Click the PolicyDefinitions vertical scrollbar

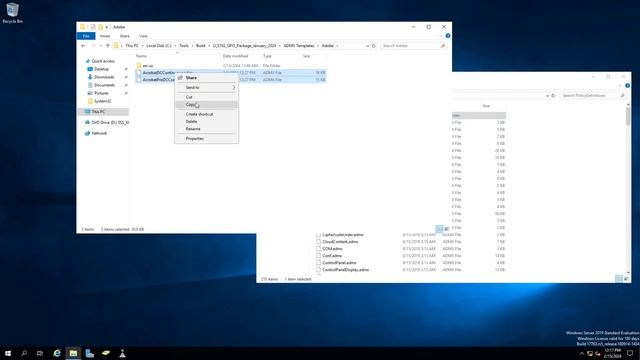[x=628, y=117]
